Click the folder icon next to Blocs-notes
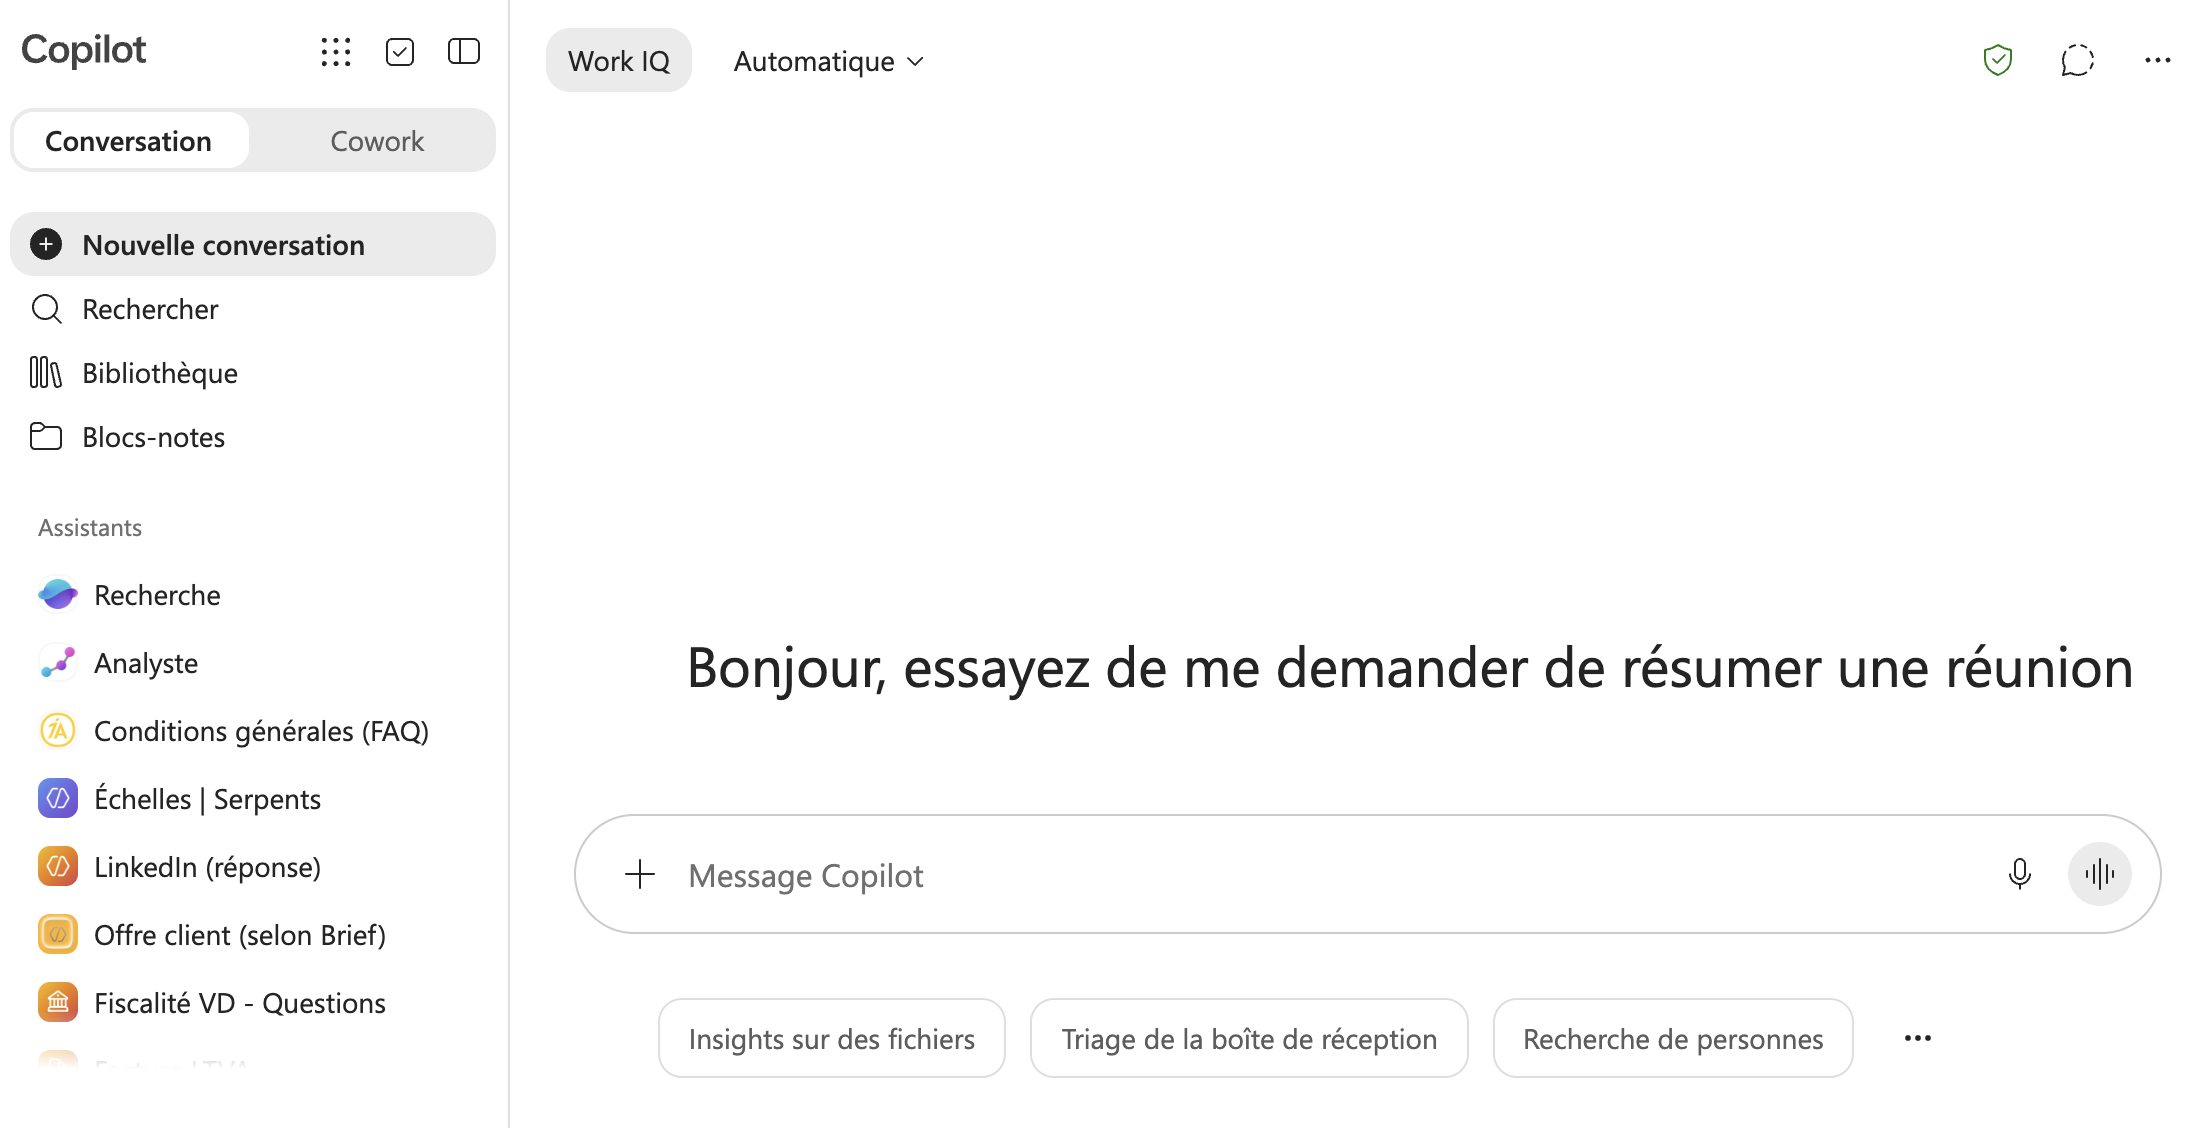The image size is (2204, 1128). (x=46, y=437)
